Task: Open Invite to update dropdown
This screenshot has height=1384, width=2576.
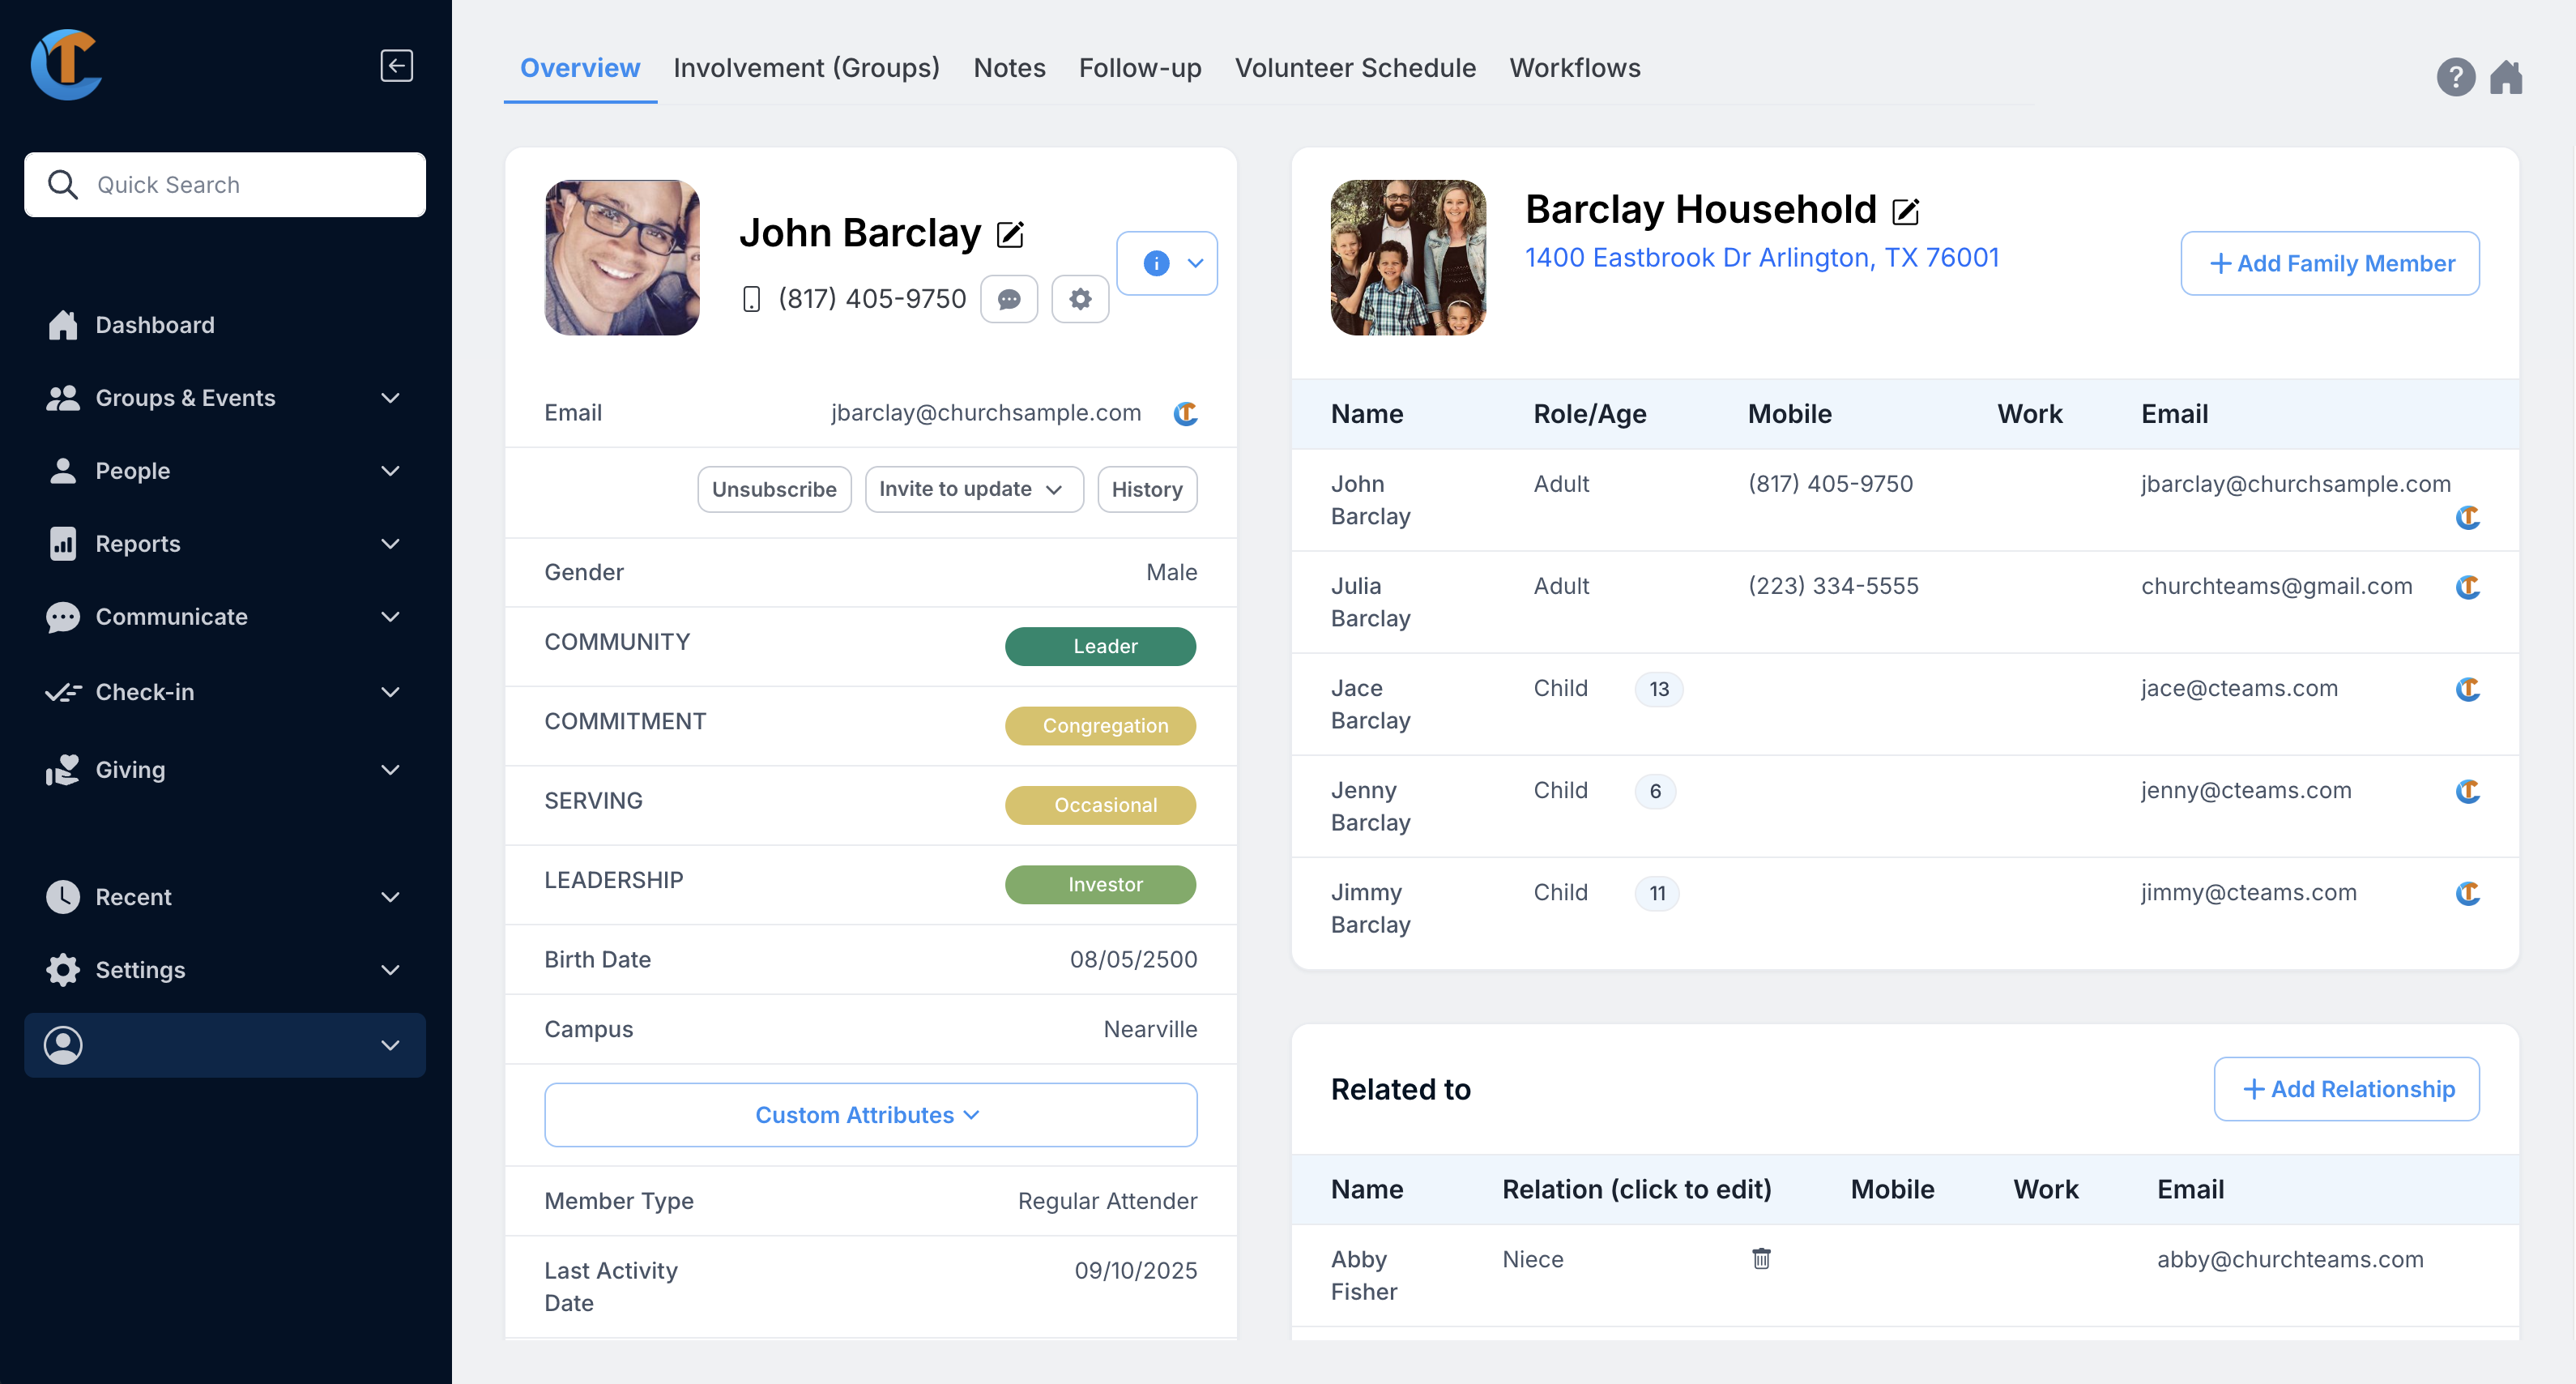Action: click(973, 489)
